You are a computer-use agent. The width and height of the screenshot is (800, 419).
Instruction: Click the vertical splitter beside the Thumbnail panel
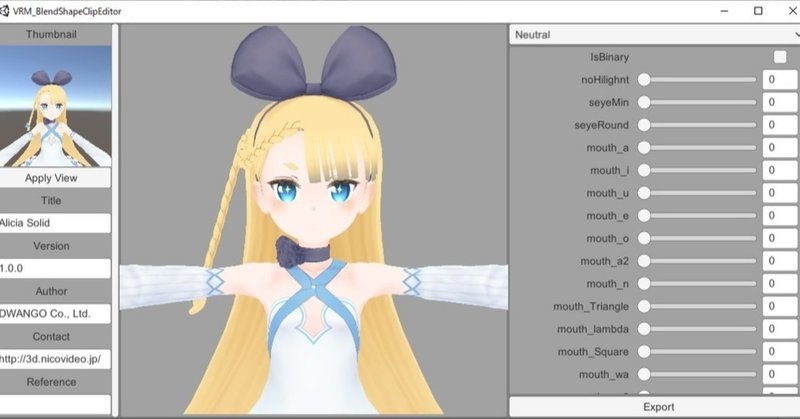tap(115, 220)
